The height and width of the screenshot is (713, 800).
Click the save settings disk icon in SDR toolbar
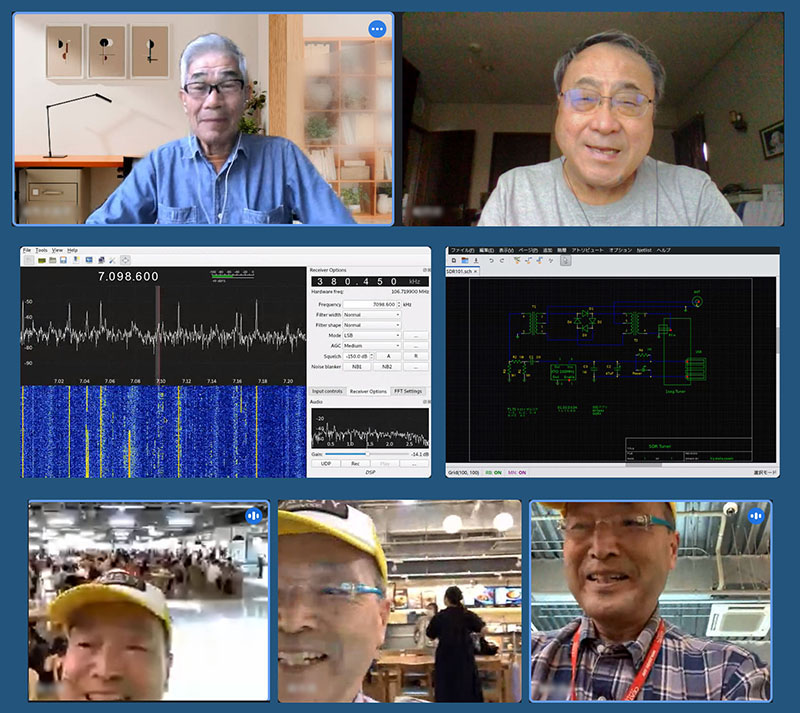pyautogui.click(x=63, y=260)
